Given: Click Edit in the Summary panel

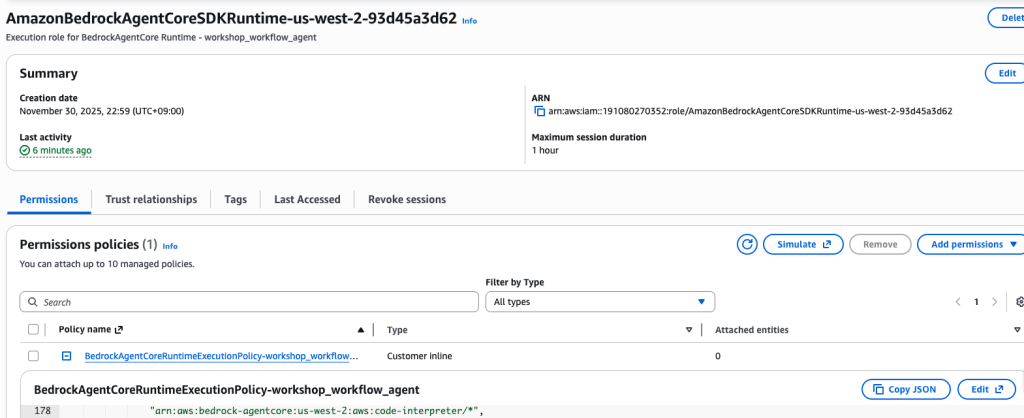Looking at the screenshot, I should click(x=1004, y=73).
